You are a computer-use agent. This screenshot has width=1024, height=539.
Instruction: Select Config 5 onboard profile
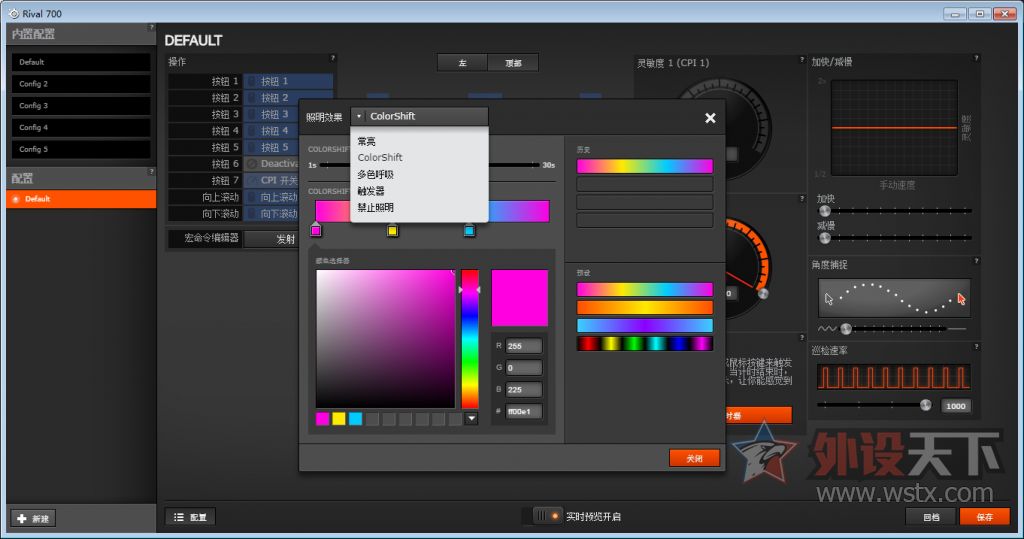coord(81,149)
